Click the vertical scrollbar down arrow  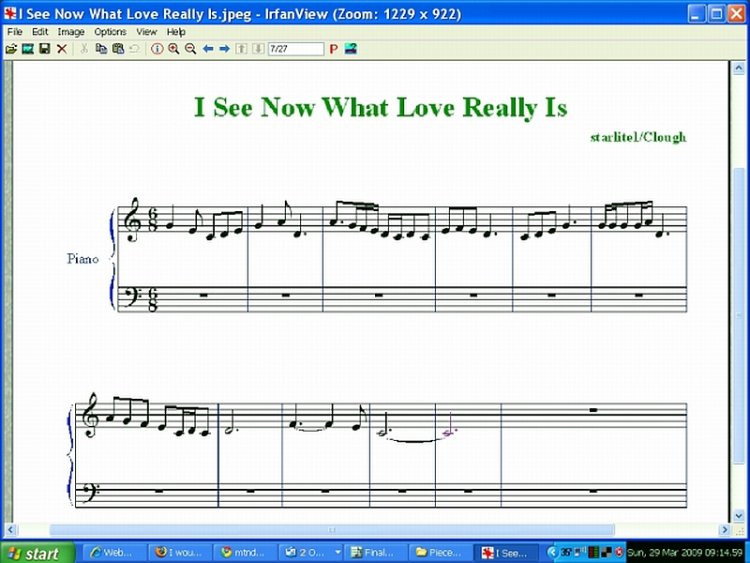pyautogui.click(x=740, y=516)
